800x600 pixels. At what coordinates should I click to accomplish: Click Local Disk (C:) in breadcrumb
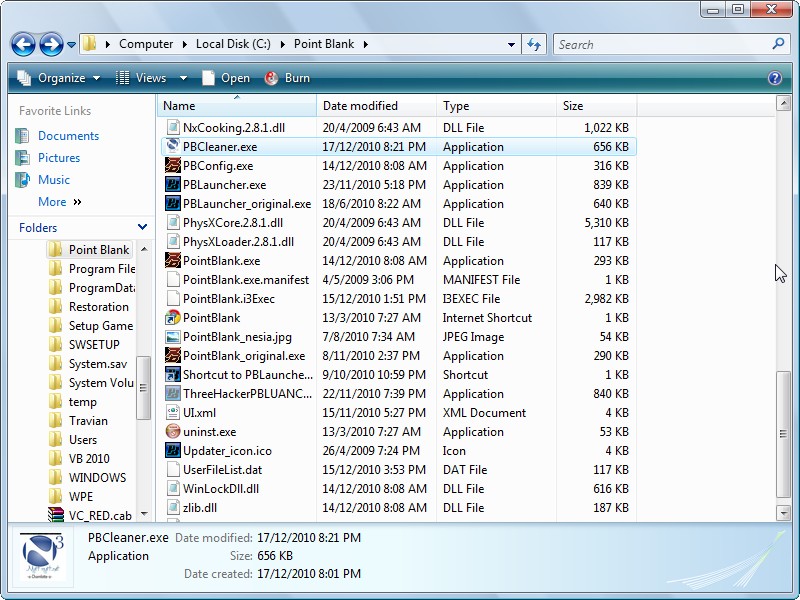tap(233, 44)
